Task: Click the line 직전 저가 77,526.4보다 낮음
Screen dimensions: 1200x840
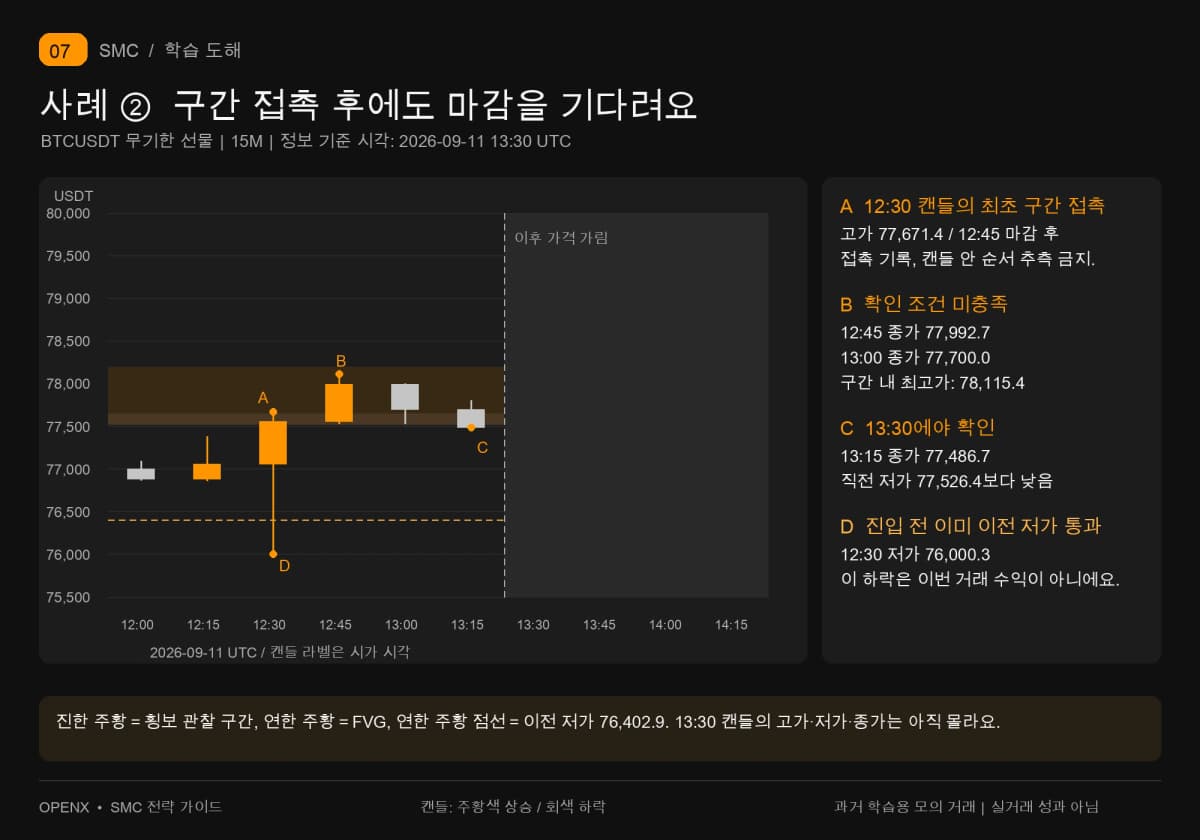Action: coord(946,481)
